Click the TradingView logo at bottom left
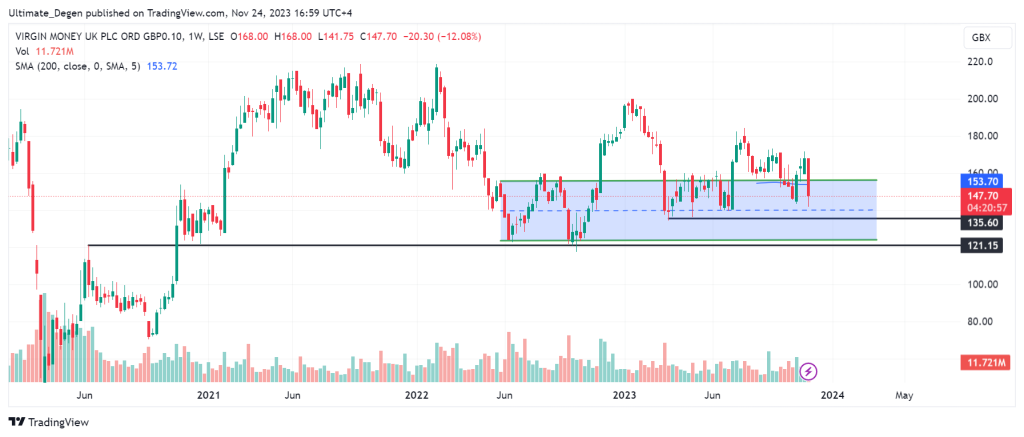 pos(49,422)
